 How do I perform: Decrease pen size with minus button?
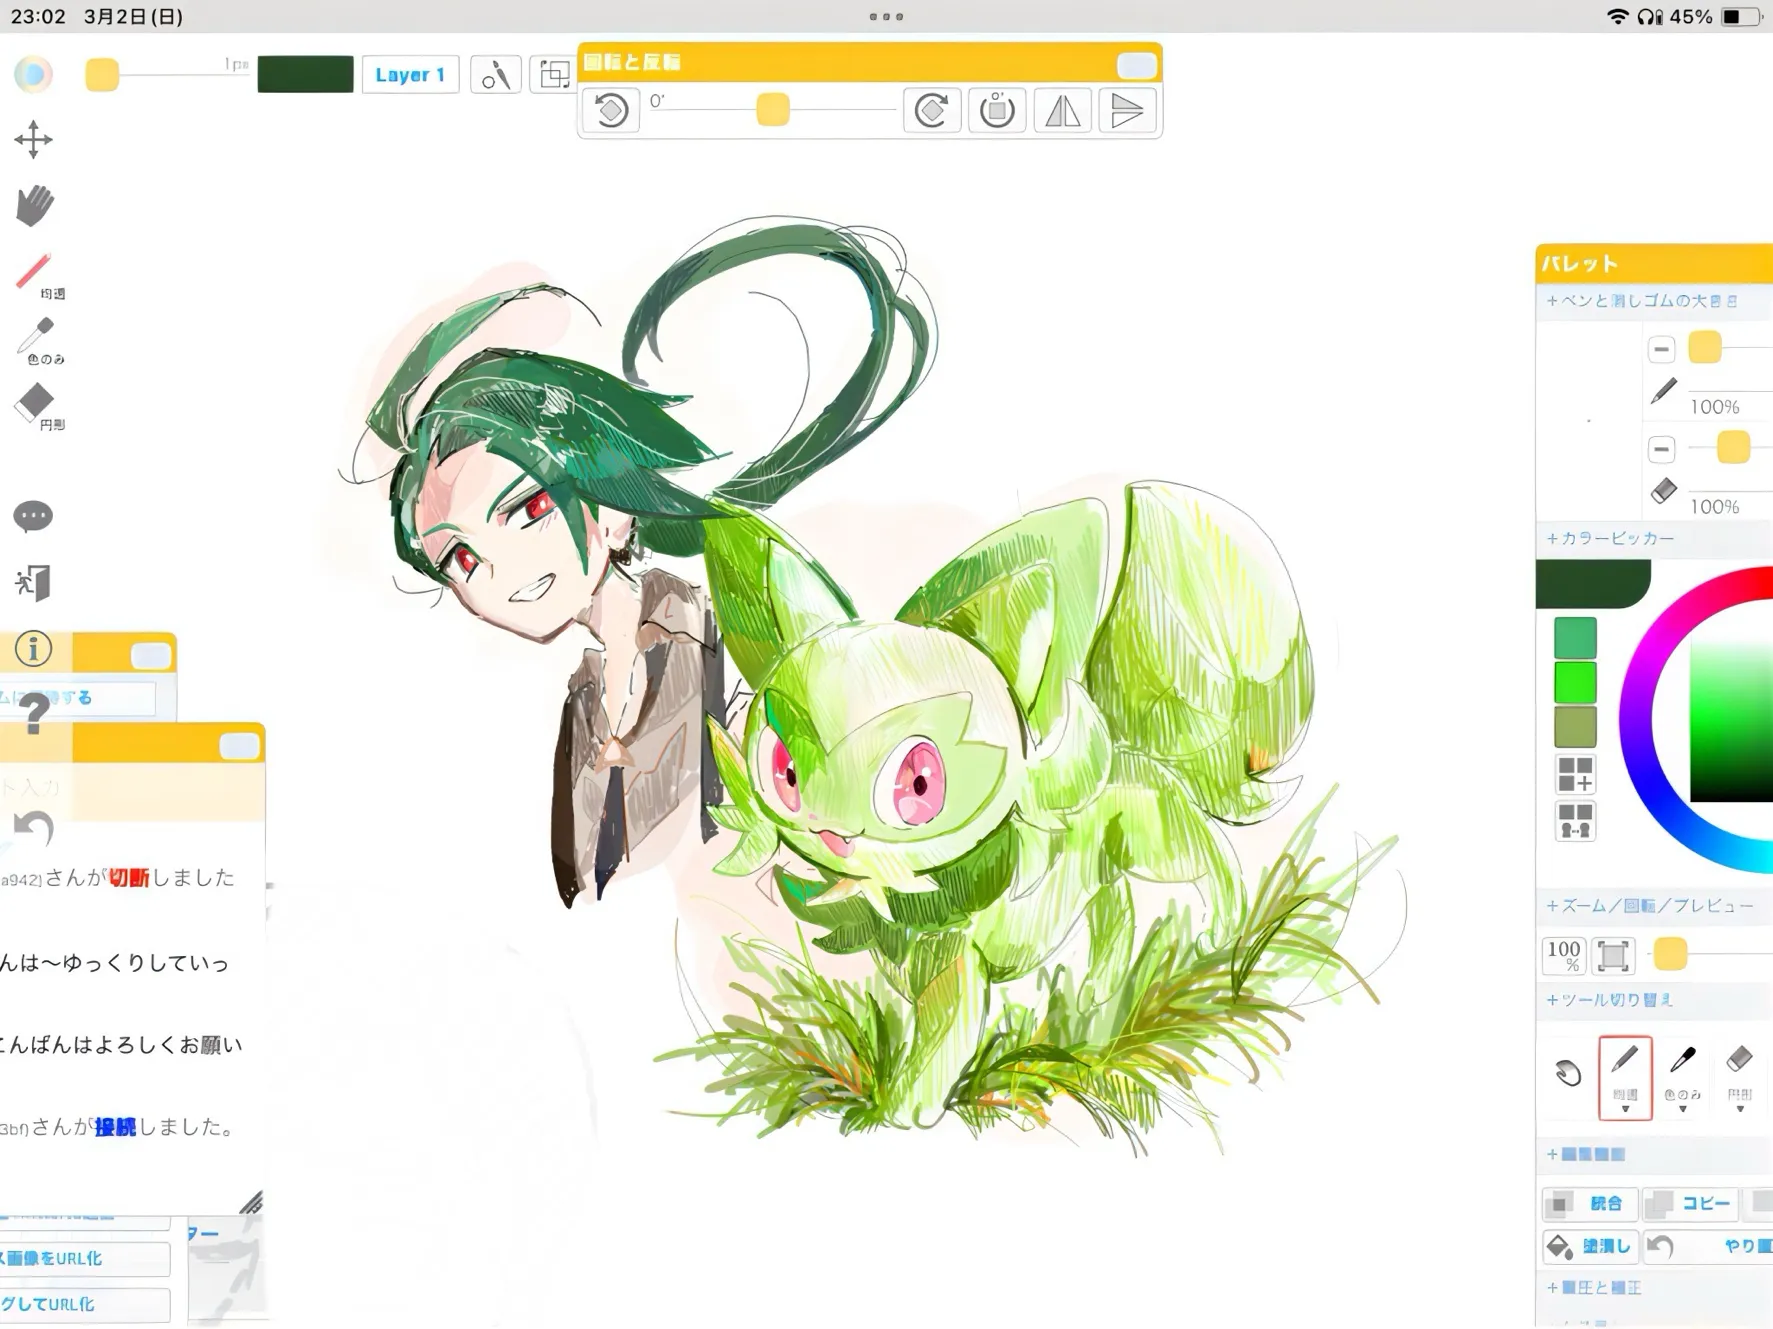tap(1661, 349)
